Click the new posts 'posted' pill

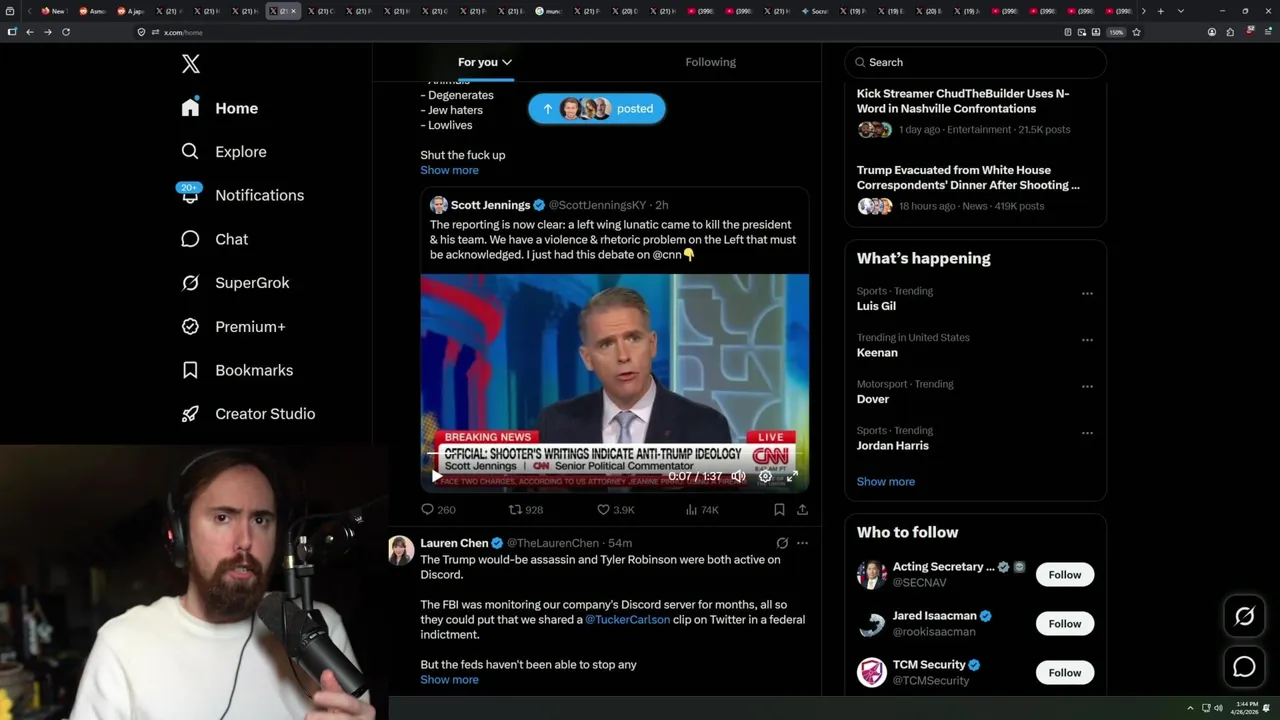click(x=597, y=109)
